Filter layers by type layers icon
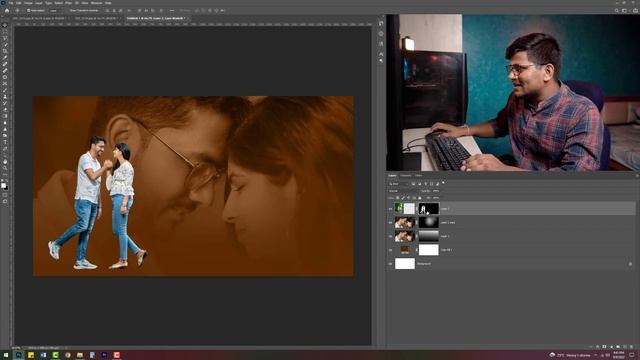Image resolution: width=640 pixels, height=360 pixels. coord(426,184)
